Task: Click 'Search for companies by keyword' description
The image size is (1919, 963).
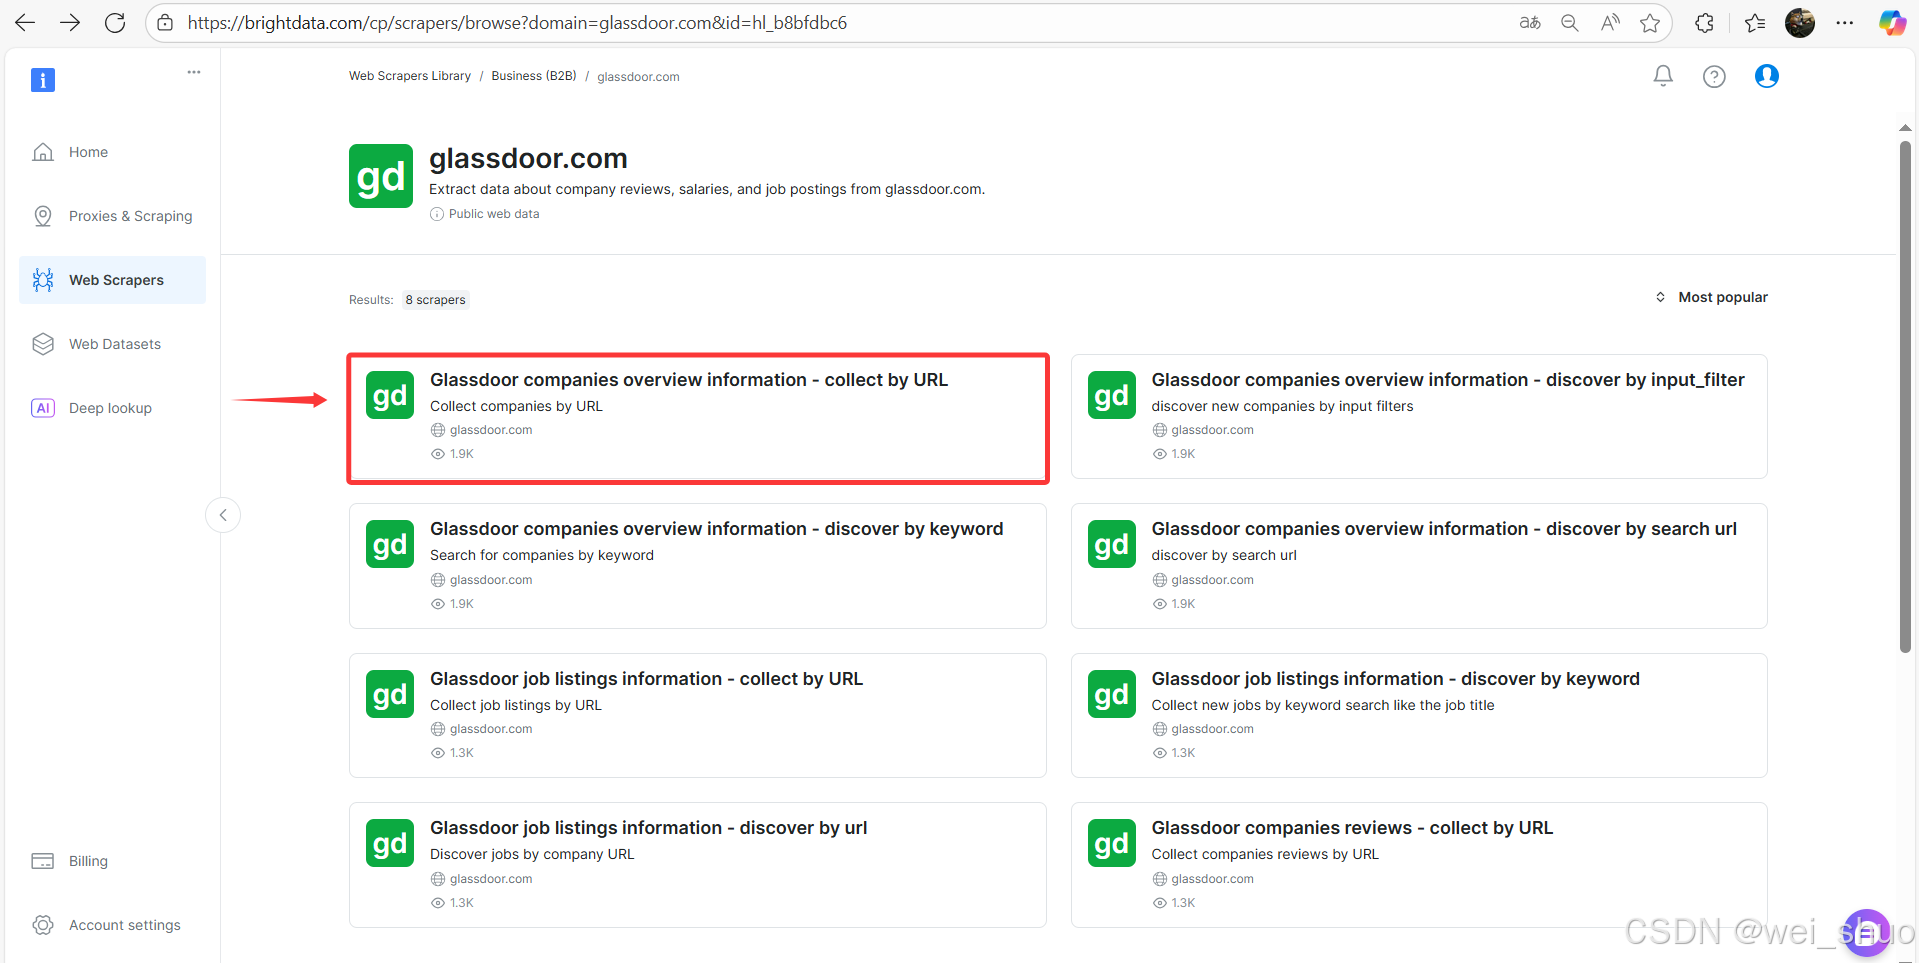Action: [542, 555]
